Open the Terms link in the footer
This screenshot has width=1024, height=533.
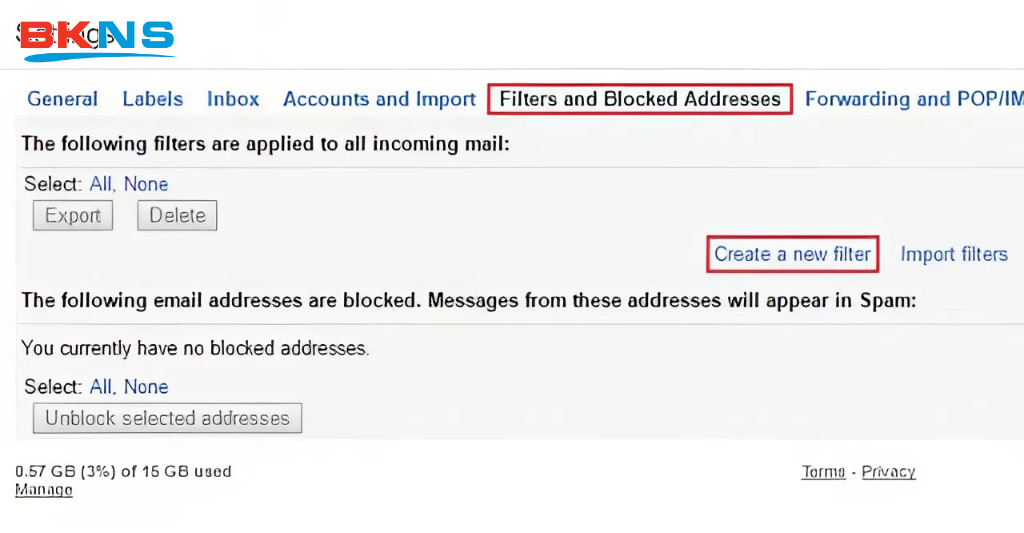(x=823, y=472)
